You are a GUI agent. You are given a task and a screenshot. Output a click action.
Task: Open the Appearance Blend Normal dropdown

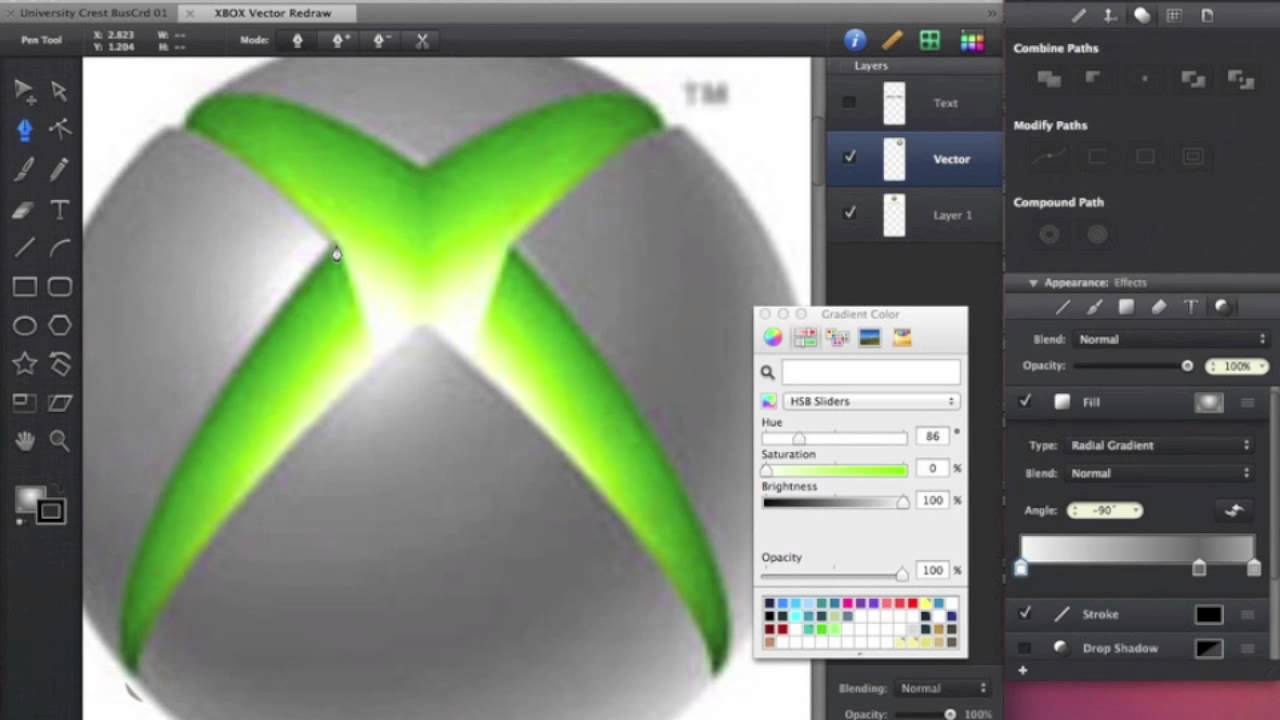pos(1171,339)
